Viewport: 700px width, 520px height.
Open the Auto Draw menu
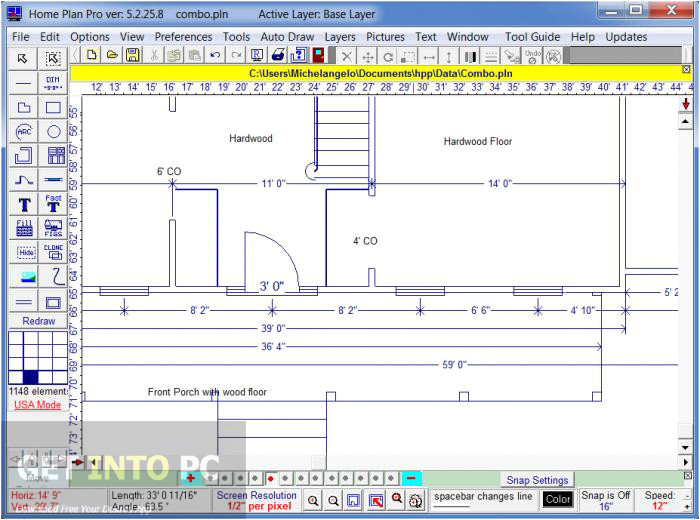click(x=287, y=37)
